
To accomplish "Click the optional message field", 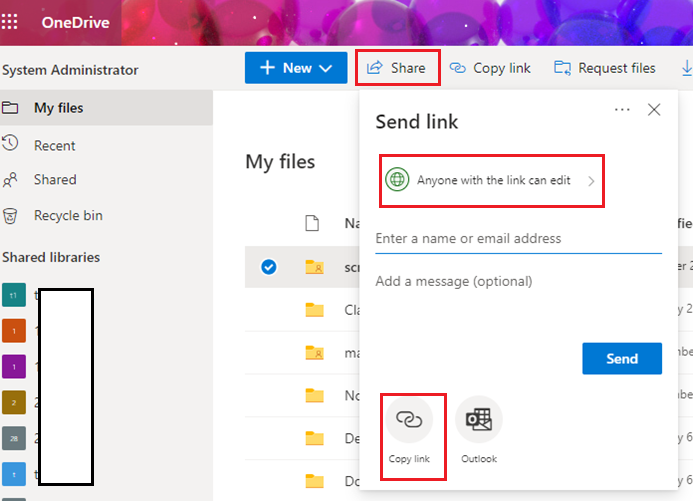I will (x=518, y=281).
